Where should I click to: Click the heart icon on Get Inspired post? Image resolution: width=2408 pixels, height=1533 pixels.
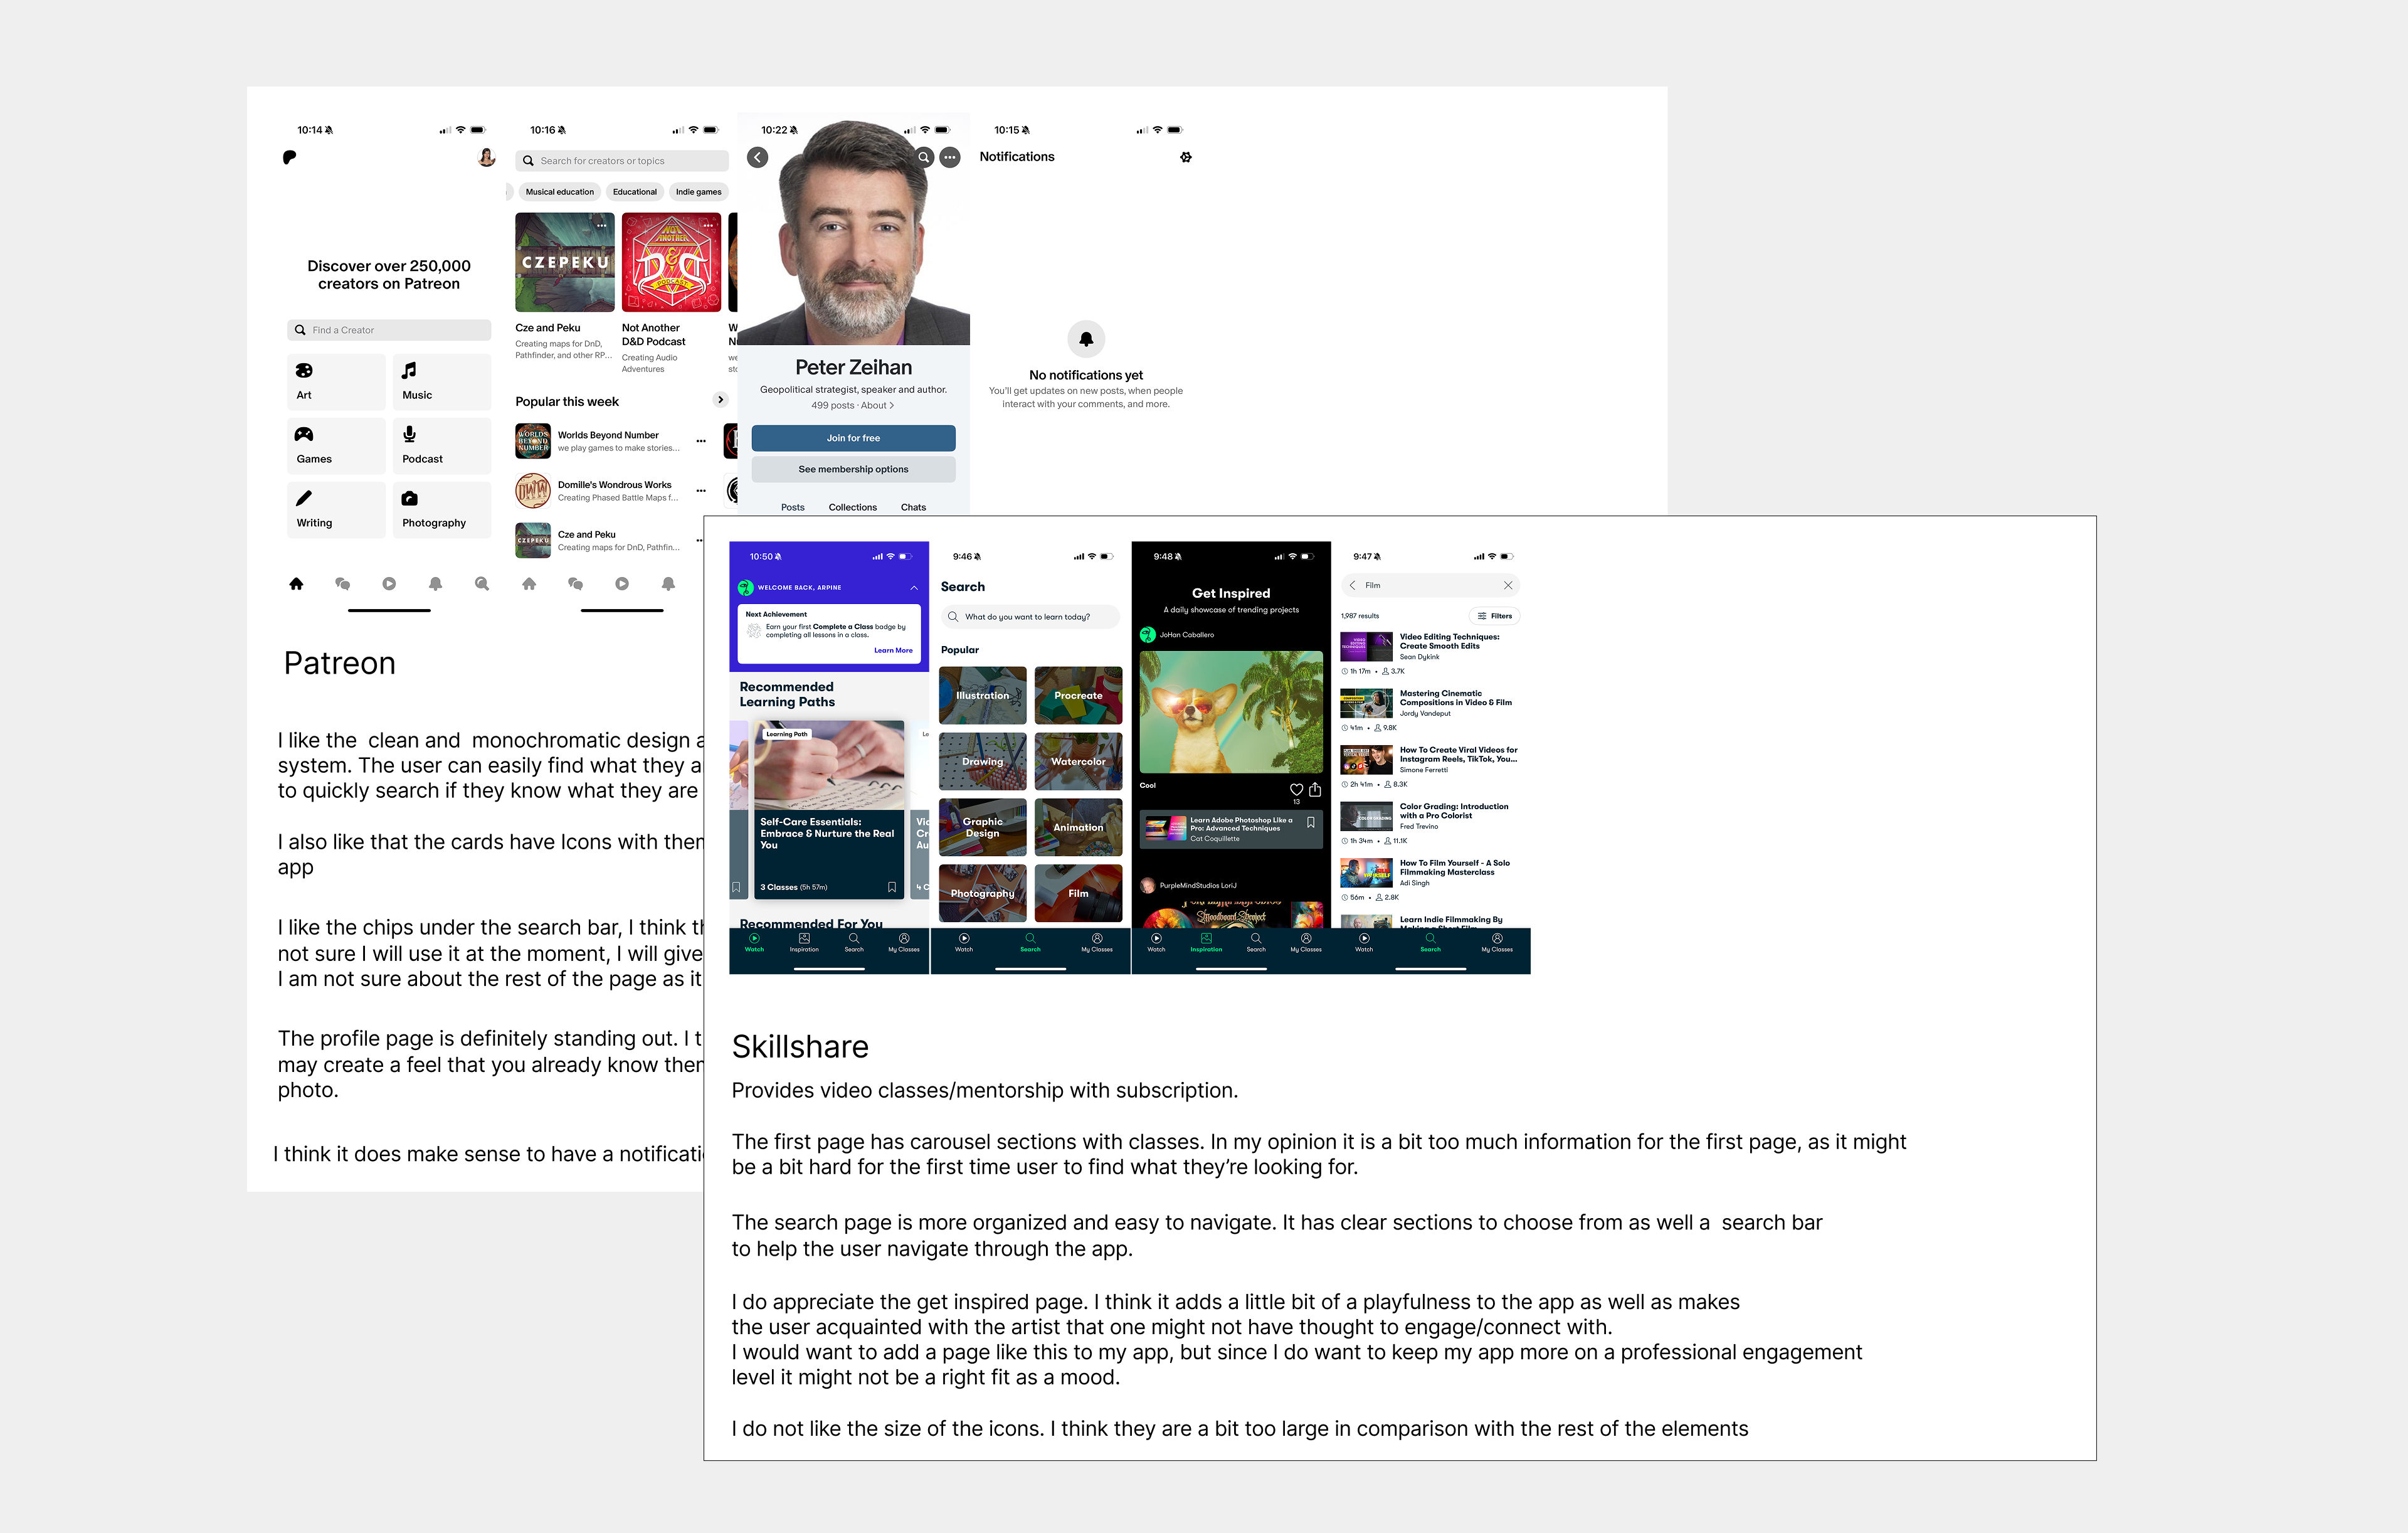[1296, 789]
